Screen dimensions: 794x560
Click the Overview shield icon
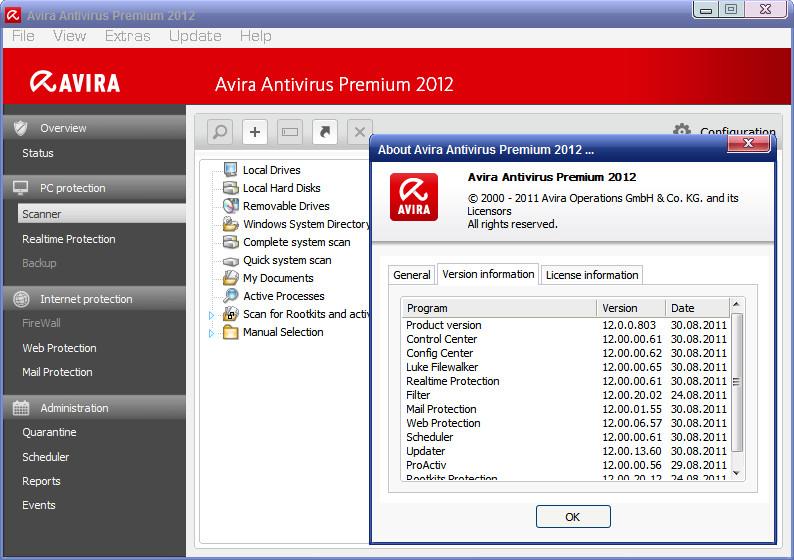21,128
